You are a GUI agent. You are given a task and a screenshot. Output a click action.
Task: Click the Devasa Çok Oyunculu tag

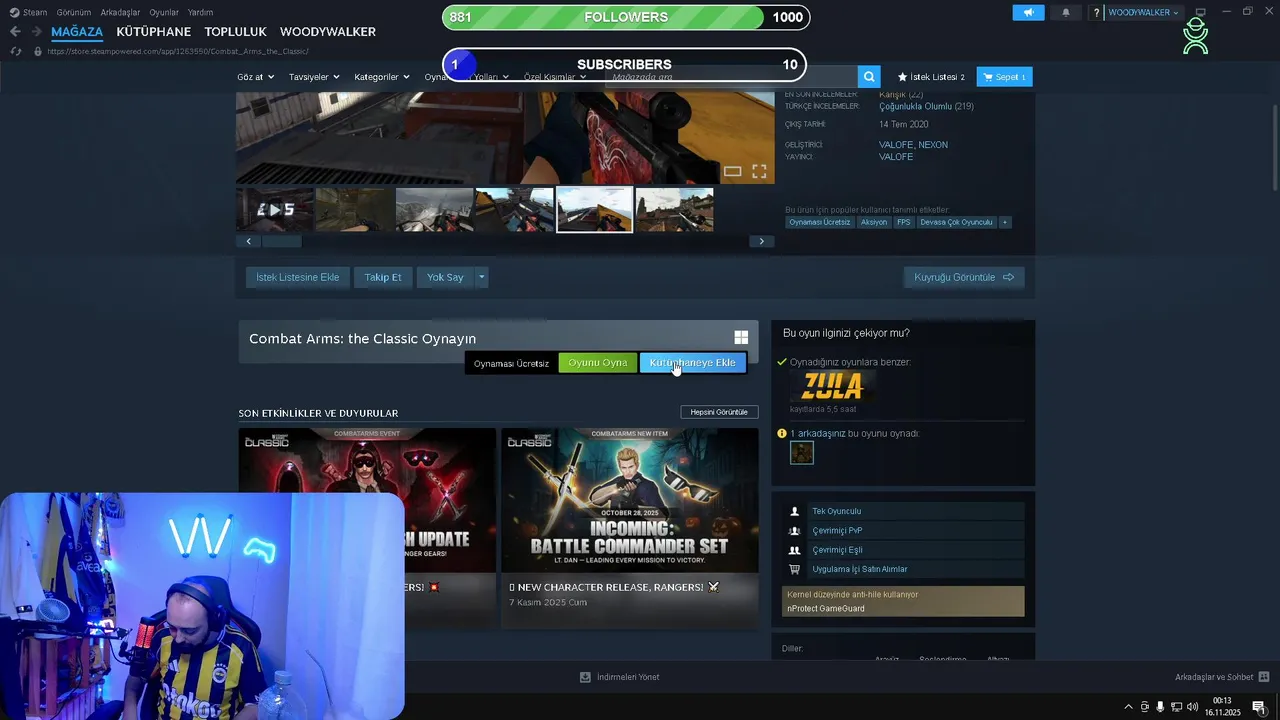coord(956,222)
